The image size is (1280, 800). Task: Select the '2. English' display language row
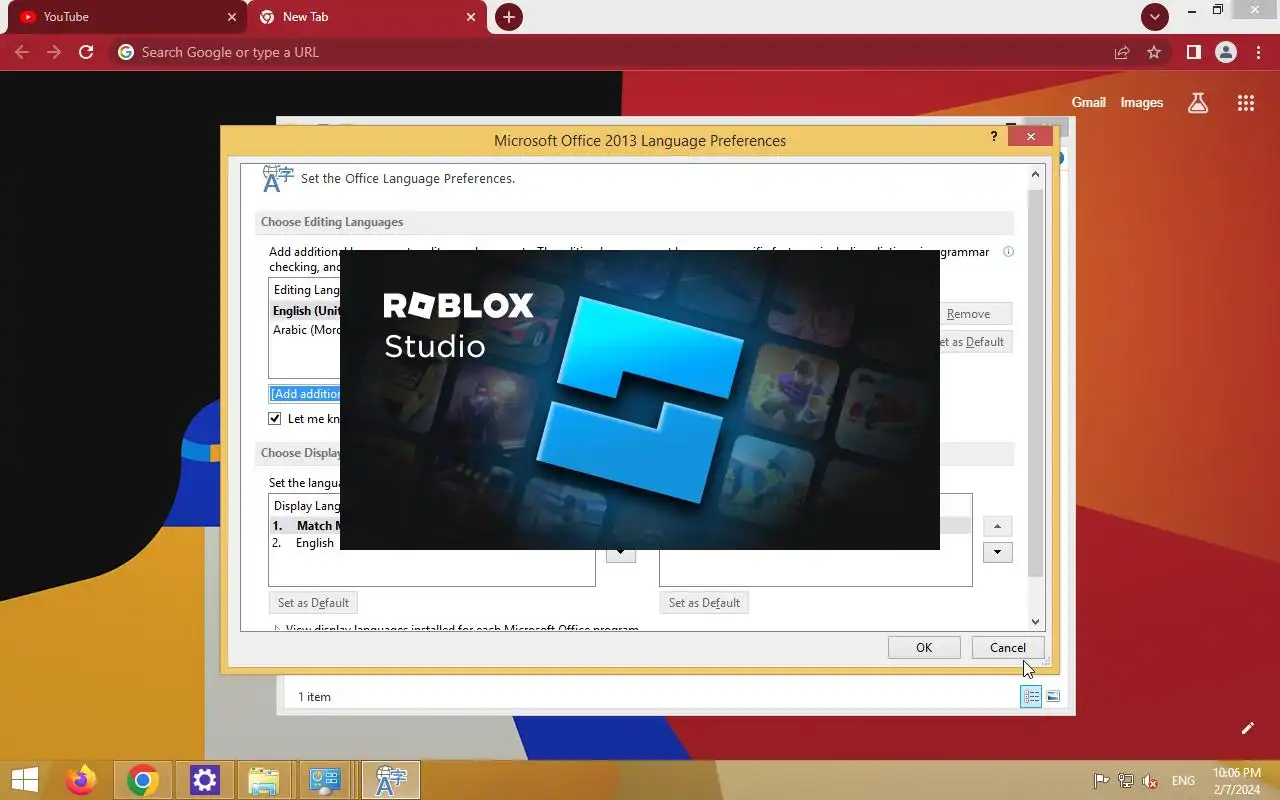coord(306,543)
